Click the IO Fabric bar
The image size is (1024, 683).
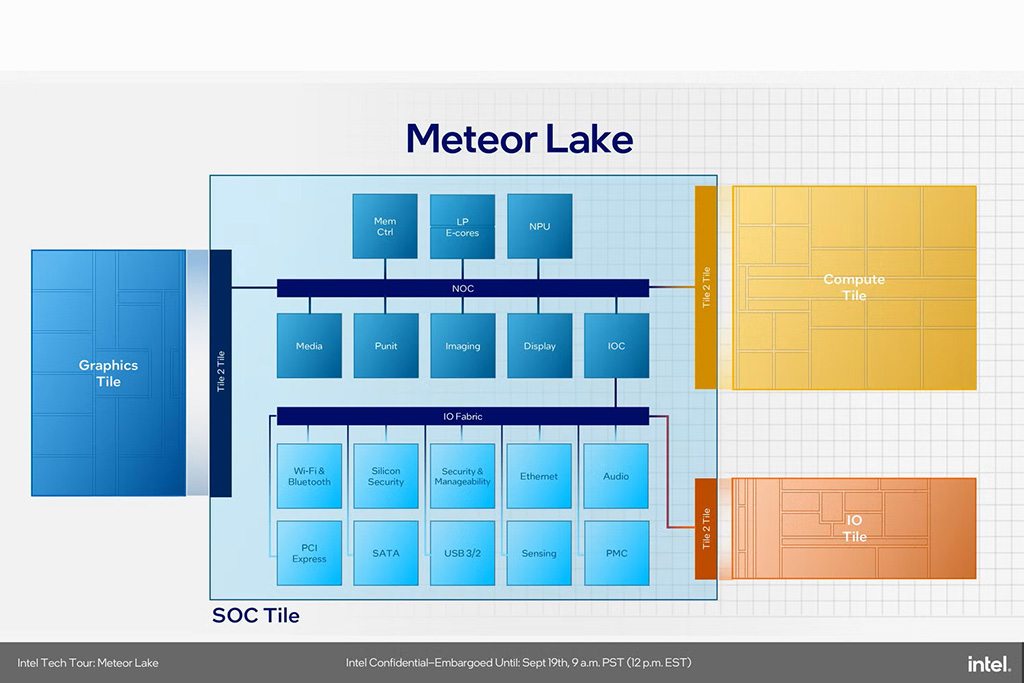pyautogui.click(x=462, y=416)
